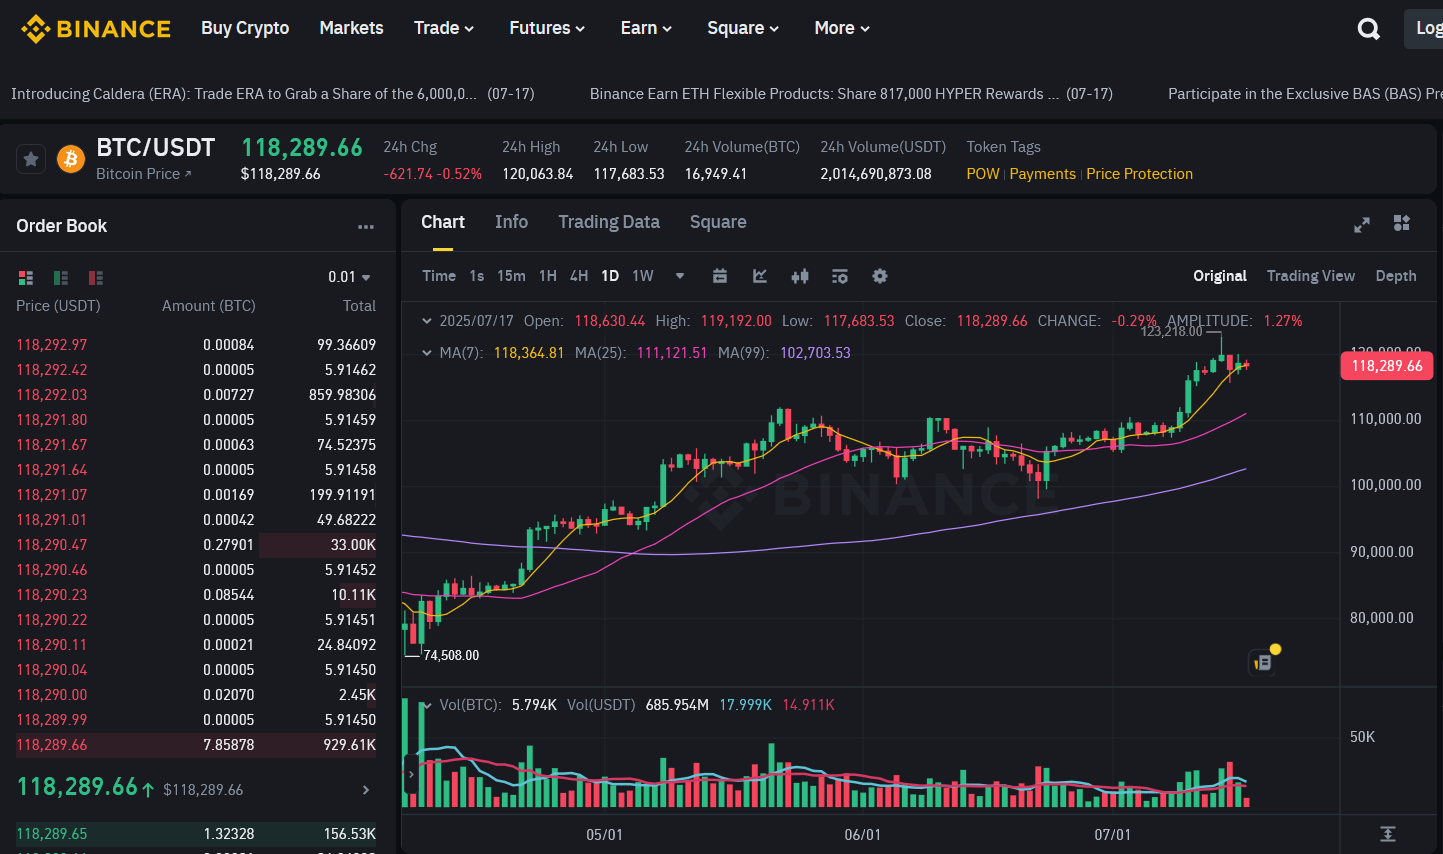This screenshot has width=1443, height=854.
Task: Select the 118,289.66 sell order row
Action: click(196, 745)
